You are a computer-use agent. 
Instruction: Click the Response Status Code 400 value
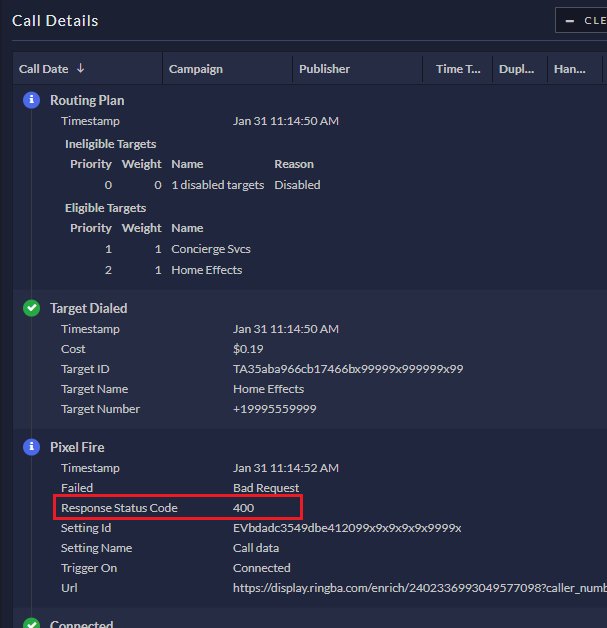(243, 508)
